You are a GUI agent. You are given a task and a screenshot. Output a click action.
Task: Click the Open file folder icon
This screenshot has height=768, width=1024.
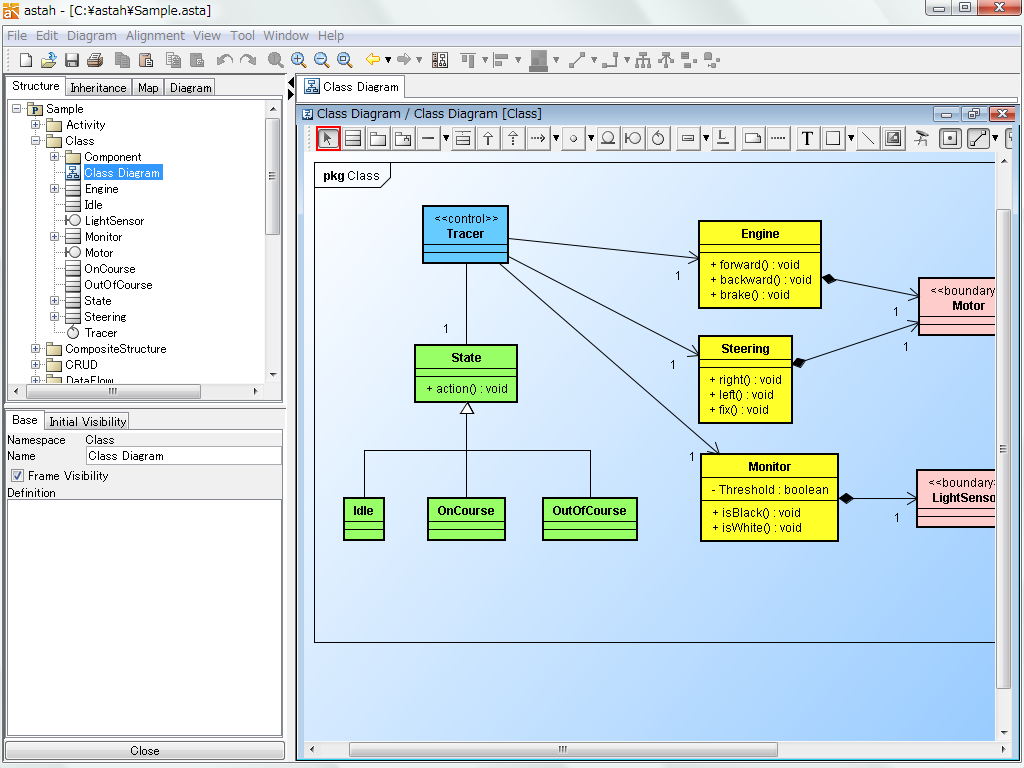point(48,60)
